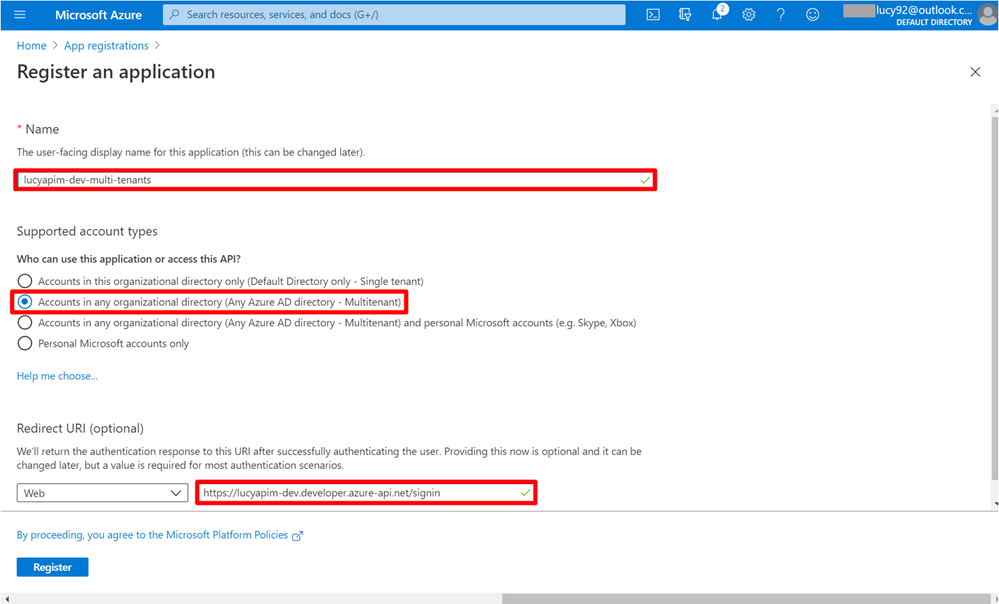Viewport: 999px width, 604px height.
Task: Click the application Name input field
Action: [x=335, y=180]
